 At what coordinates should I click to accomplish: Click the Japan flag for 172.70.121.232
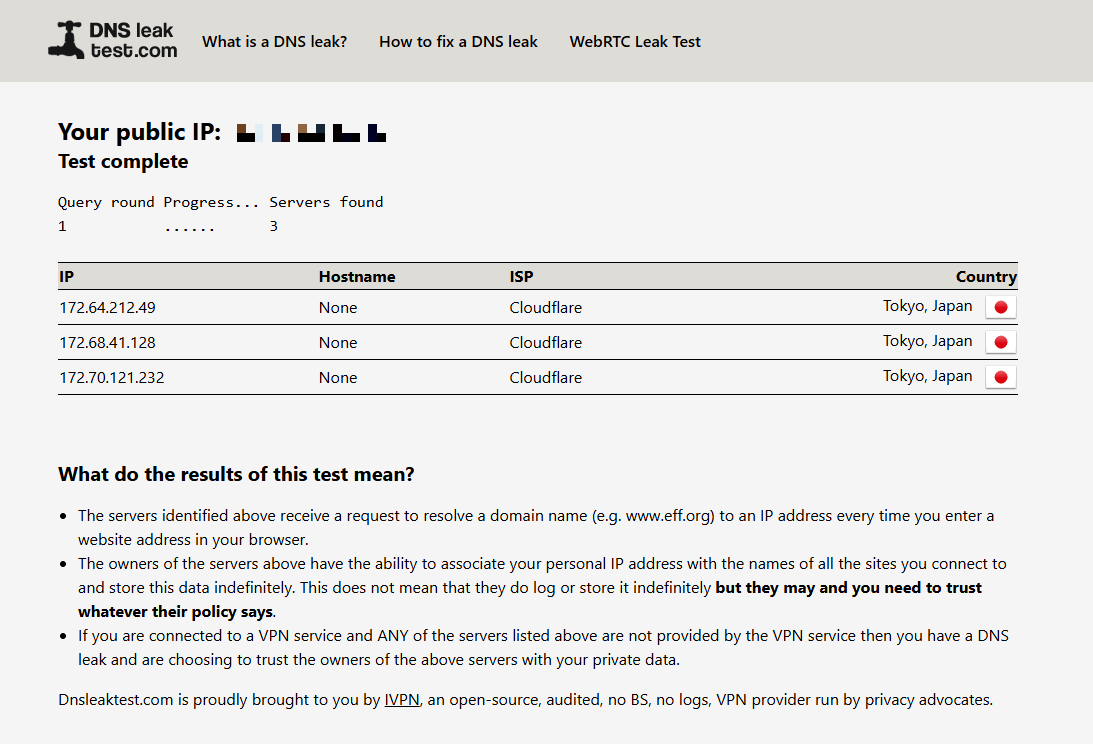pyautogui.click(x=1000, y=377)
